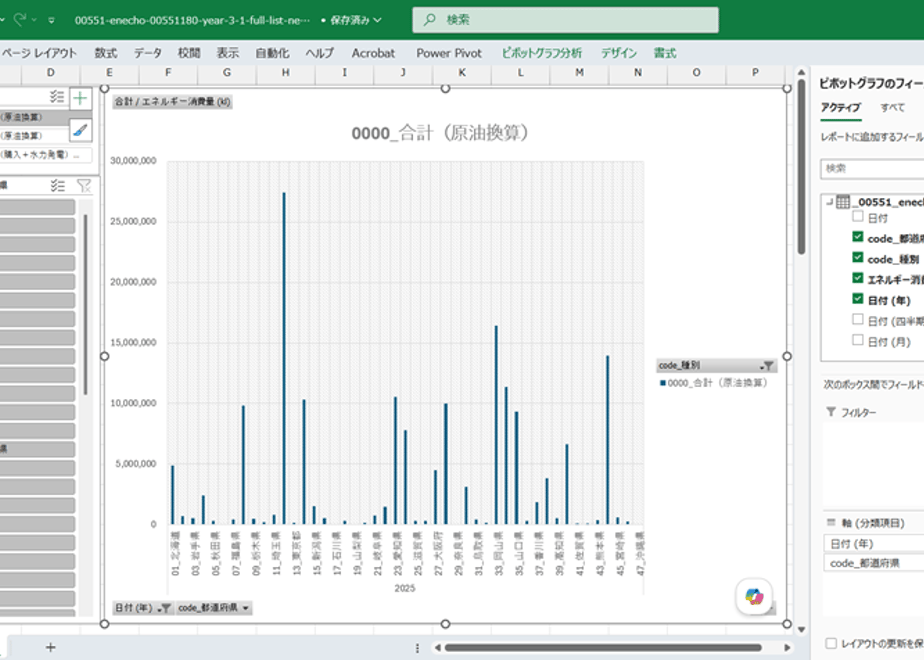Uncheck the 日付 (年) field checkbox
Screen dimensions: 924x660
click(858, 299)
